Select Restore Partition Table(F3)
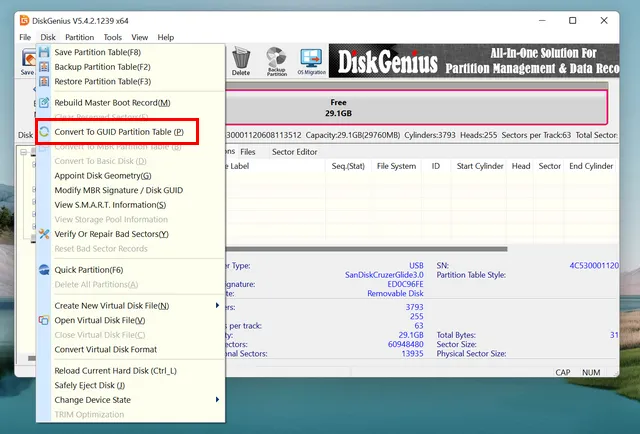 pos(131,81)
